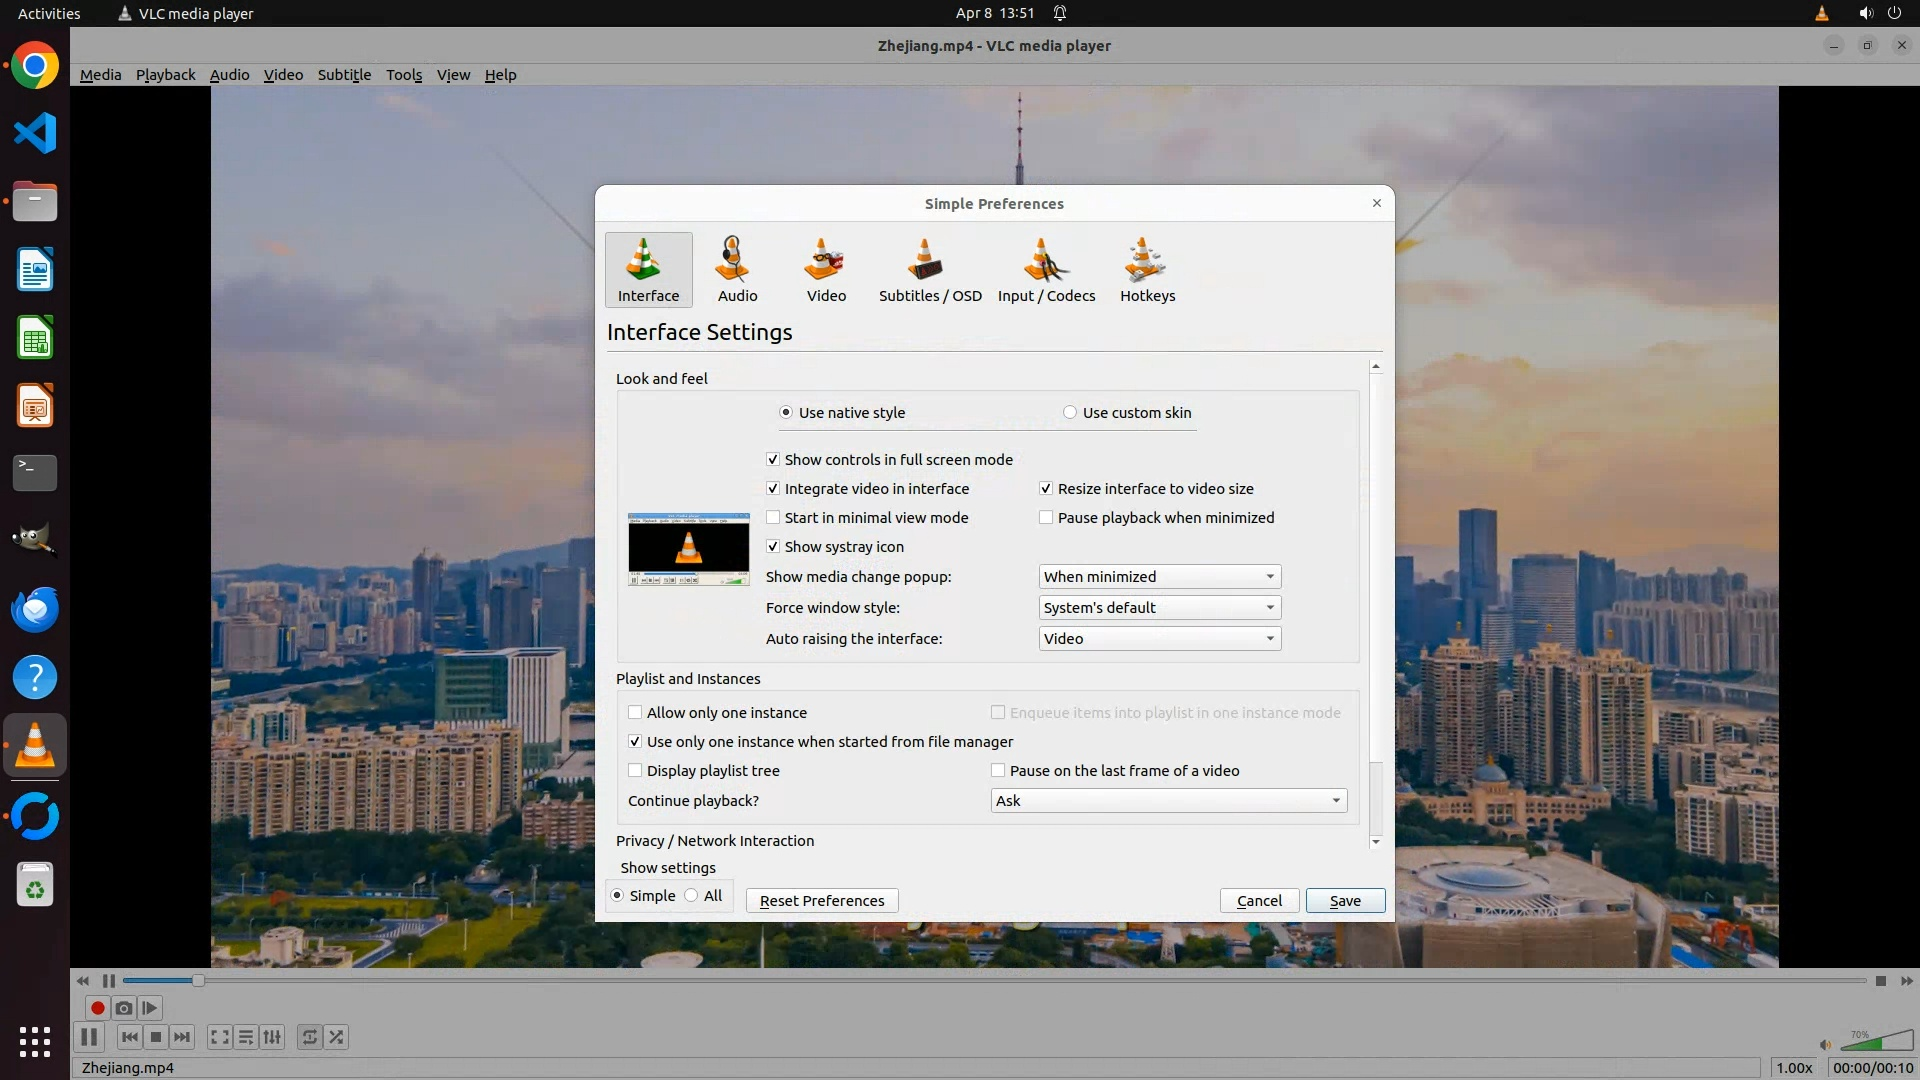The height and width of the screenshot is (1080, 1920).
Task: Switch to Subtitles / OSD preferences
Action: tap(929, 270)
